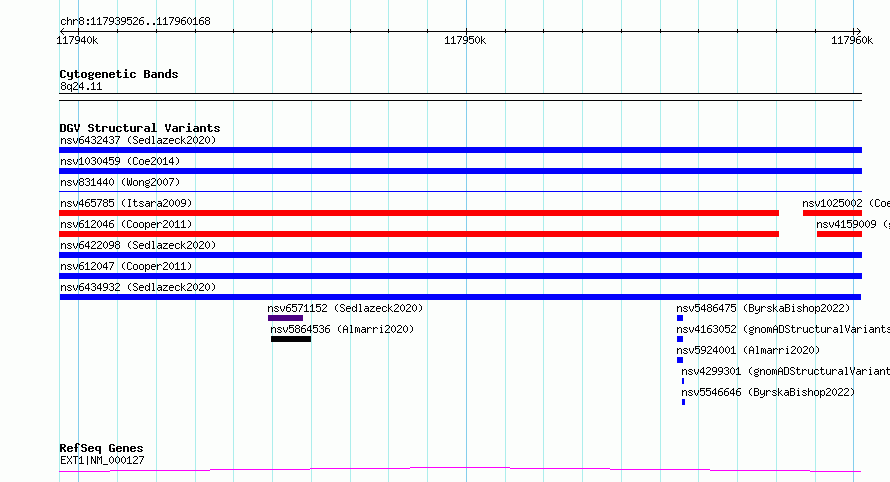The image size is (890, 482).
Task: Click the chr8:117939526..117960168 coordinate text
Action: click(x=135, y=21)
